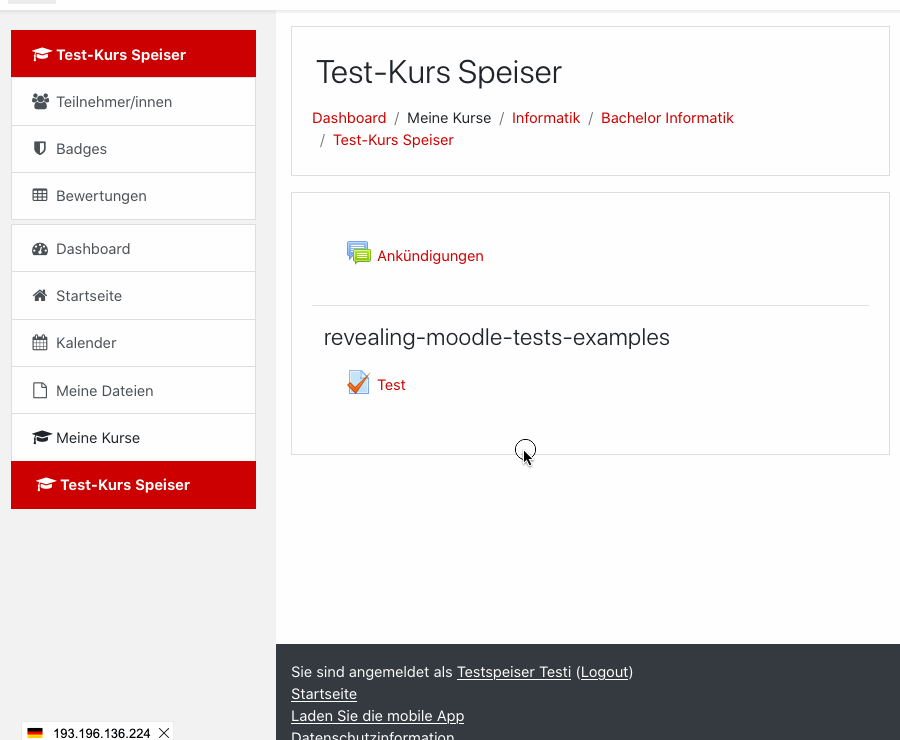
Task: Go to Dashboard via the sidebar
Action: pos(133,249)
